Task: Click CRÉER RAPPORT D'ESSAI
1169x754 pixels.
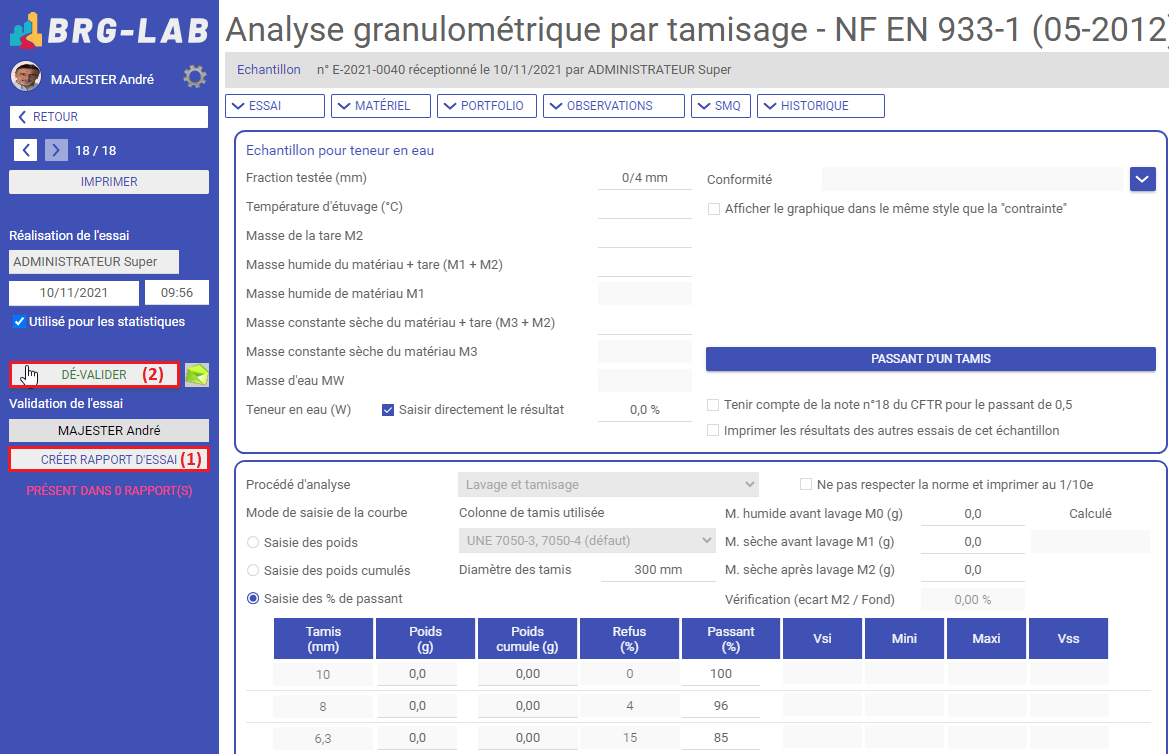Action: click(109, 459)
